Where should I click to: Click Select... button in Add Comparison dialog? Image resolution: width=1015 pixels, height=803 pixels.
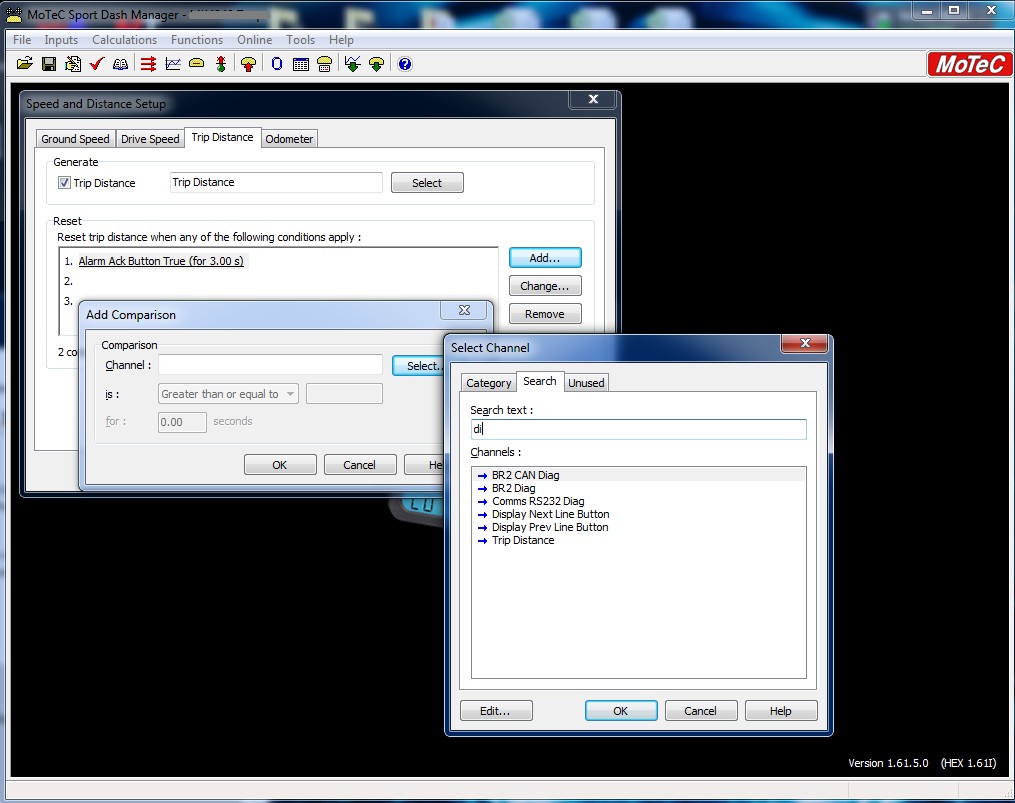tap(419, 366)
